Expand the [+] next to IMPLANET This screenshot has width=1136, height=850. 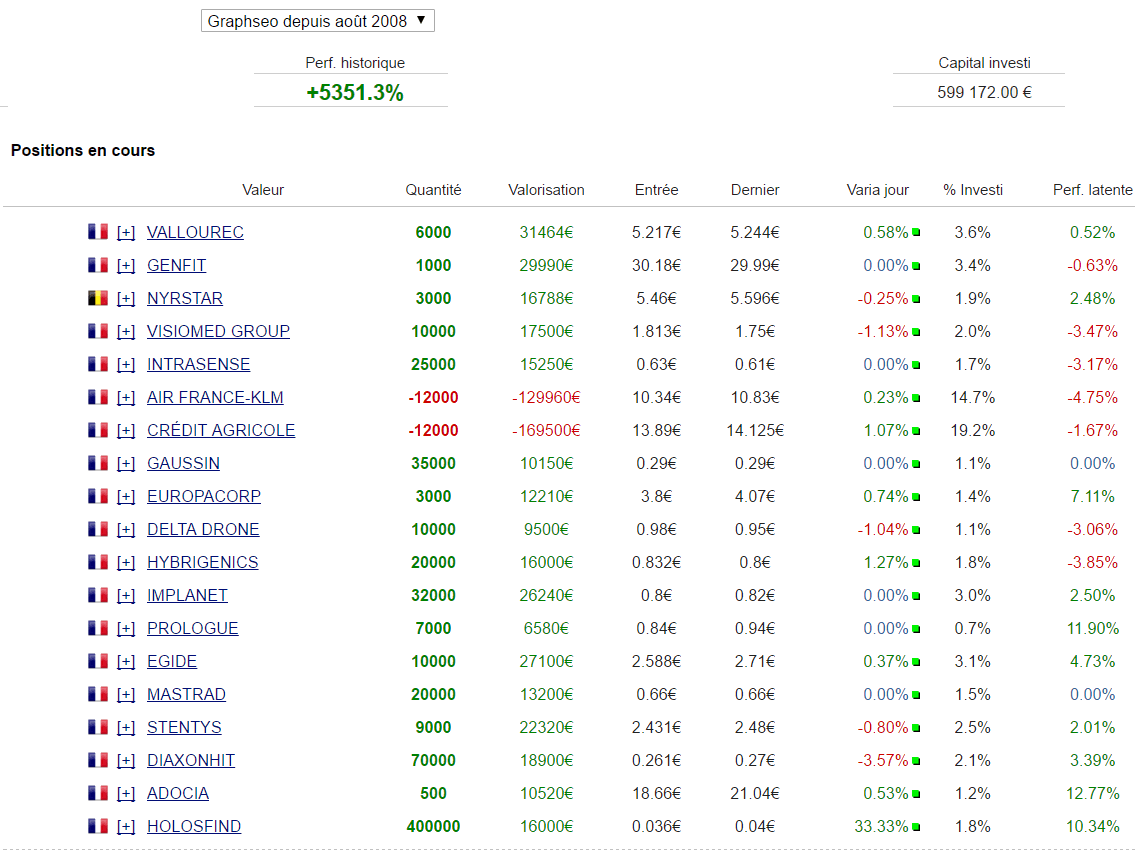(x=126, y=596)
